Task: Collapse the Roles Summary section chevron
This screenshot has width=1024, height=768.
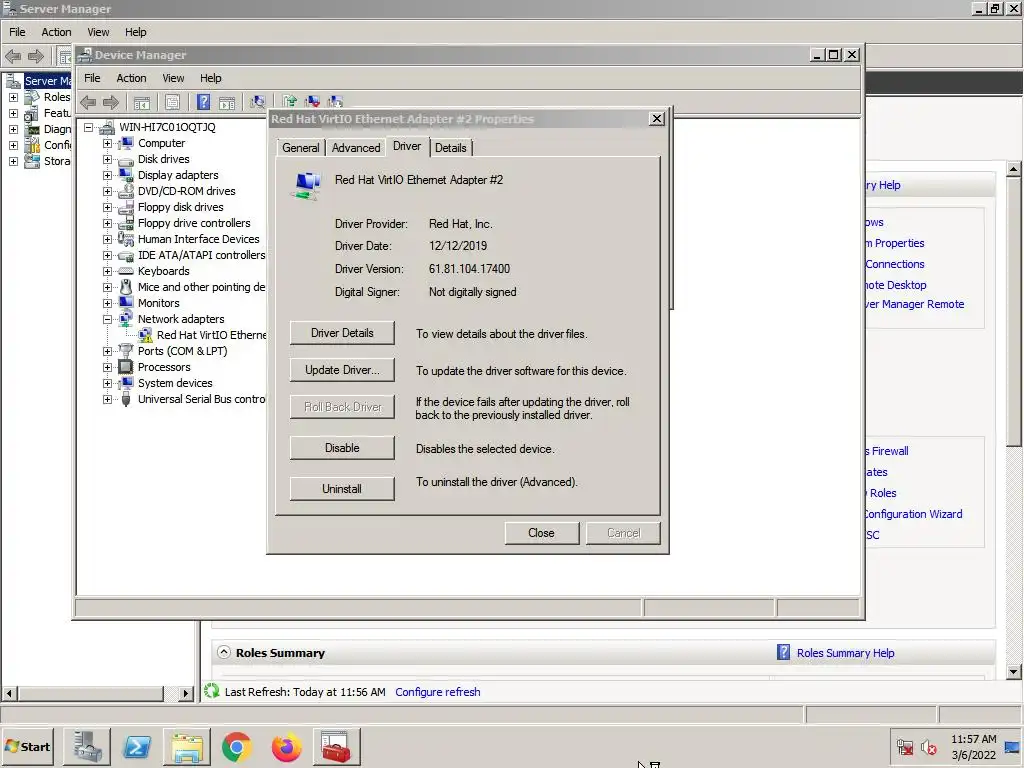Action: click(x=224, y=652)
